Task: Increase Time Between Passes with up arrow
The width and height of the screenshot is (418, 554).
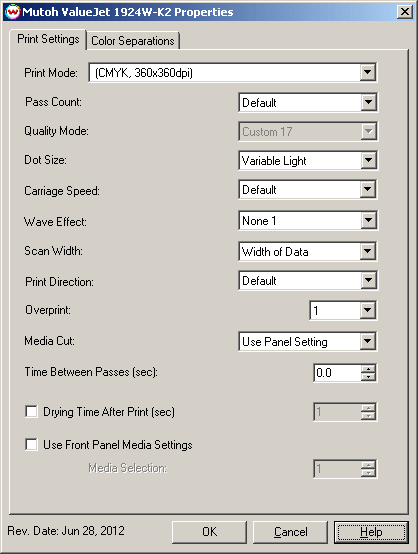Action: click(368, 369)
